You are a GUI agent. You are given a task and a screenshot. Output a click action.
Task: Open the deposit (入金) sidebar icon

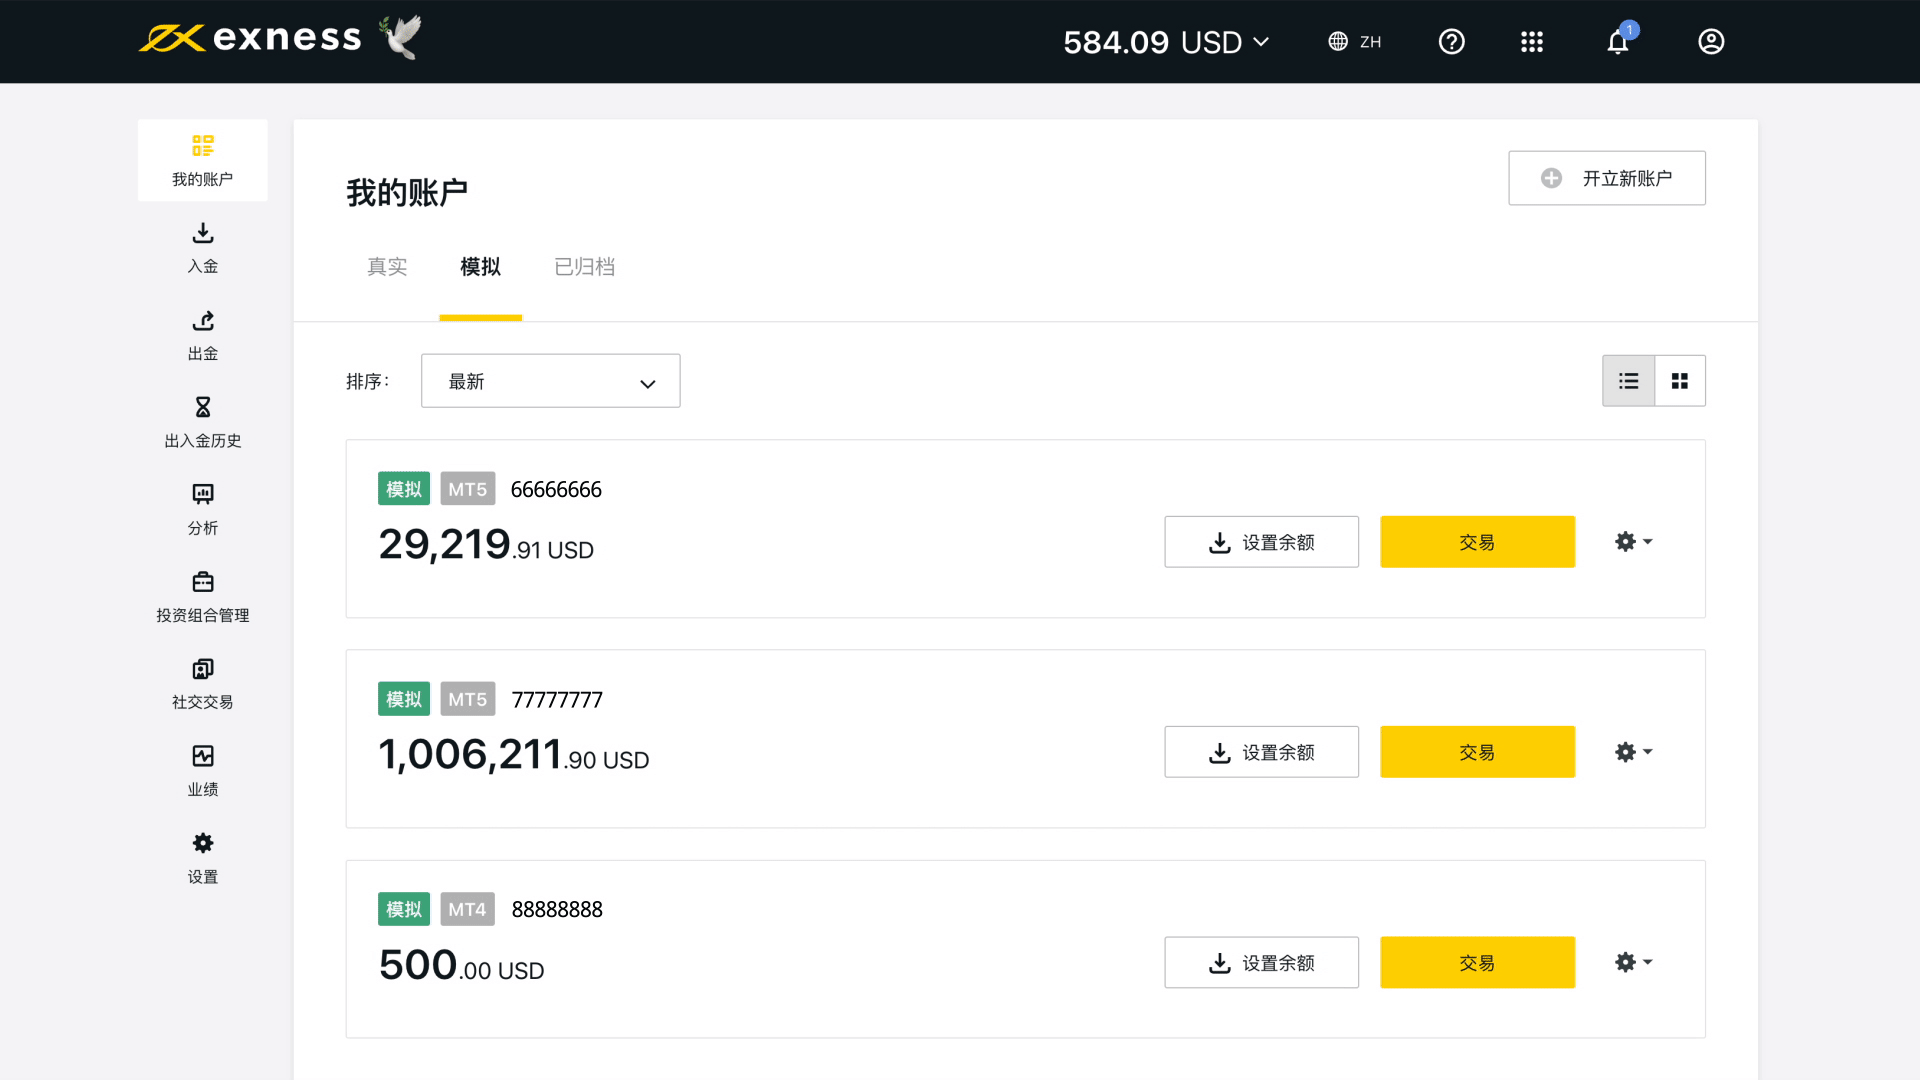coord(203,234)
